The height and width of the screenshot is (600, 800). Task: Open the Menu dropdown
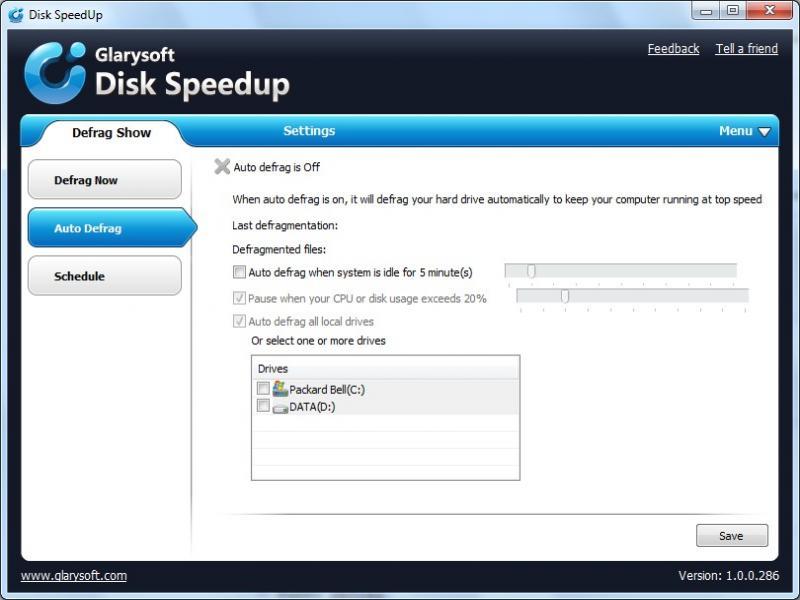pyautogui.click(x=744, y=131)
